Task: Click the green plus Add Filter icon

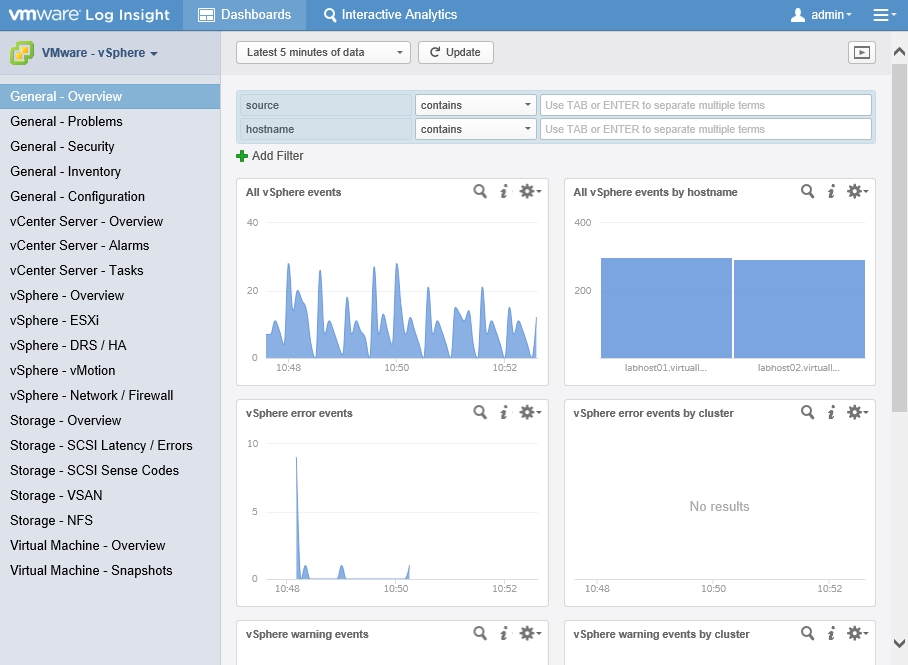Action: [x=242, y=156]
